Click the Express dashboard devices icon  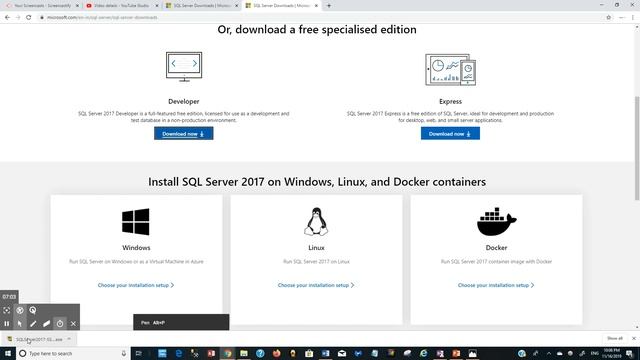tap(451, 69)
